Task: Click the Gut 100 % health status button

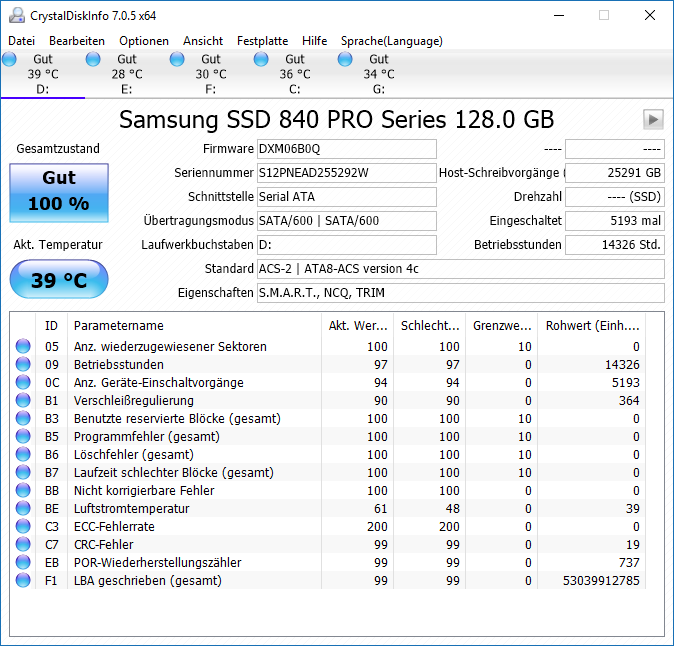Action: click(59, 193)
